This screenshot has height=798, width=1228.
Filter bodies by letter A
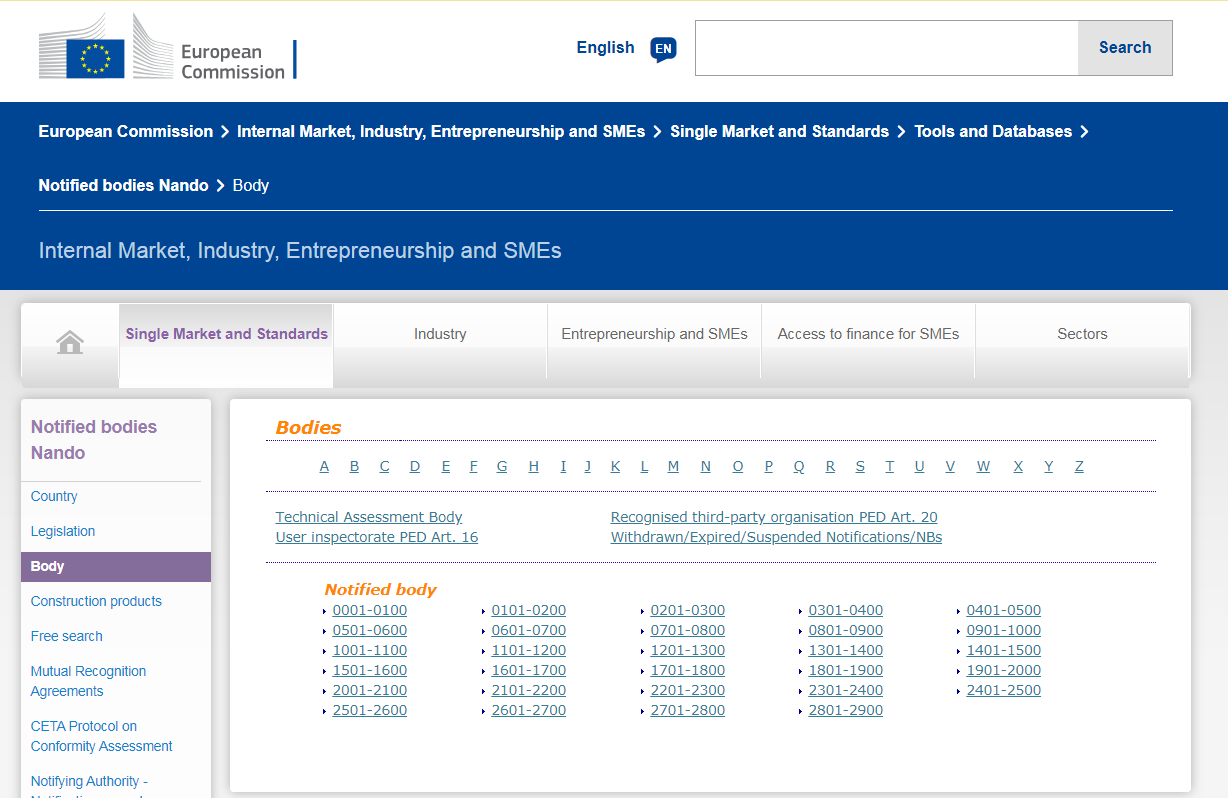coord(324,466)
